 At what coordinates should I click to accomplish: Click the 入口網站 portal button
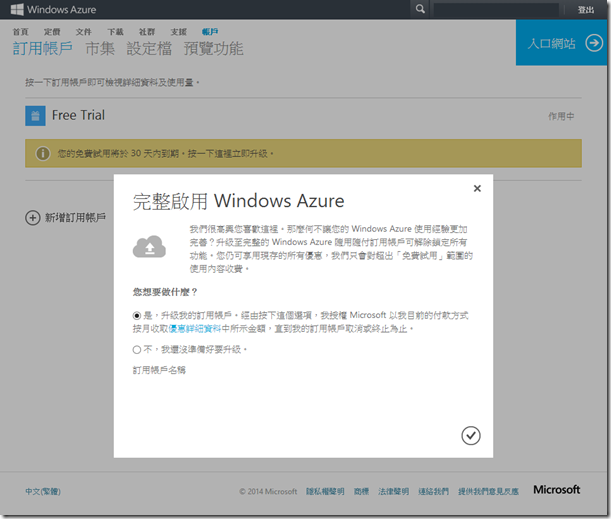coord(561,42)
